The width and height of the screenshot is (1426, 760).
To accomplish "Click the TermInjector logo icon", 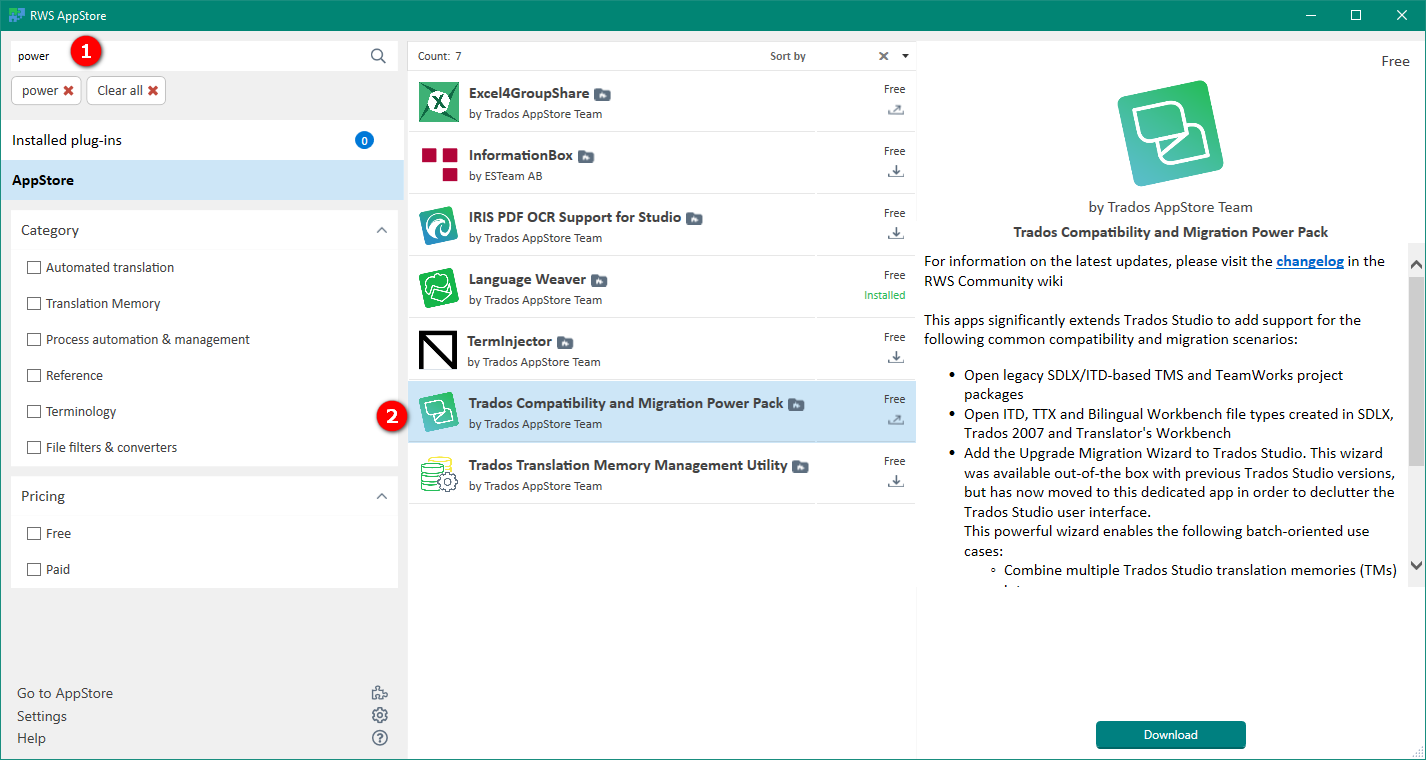I will point(438,350).
